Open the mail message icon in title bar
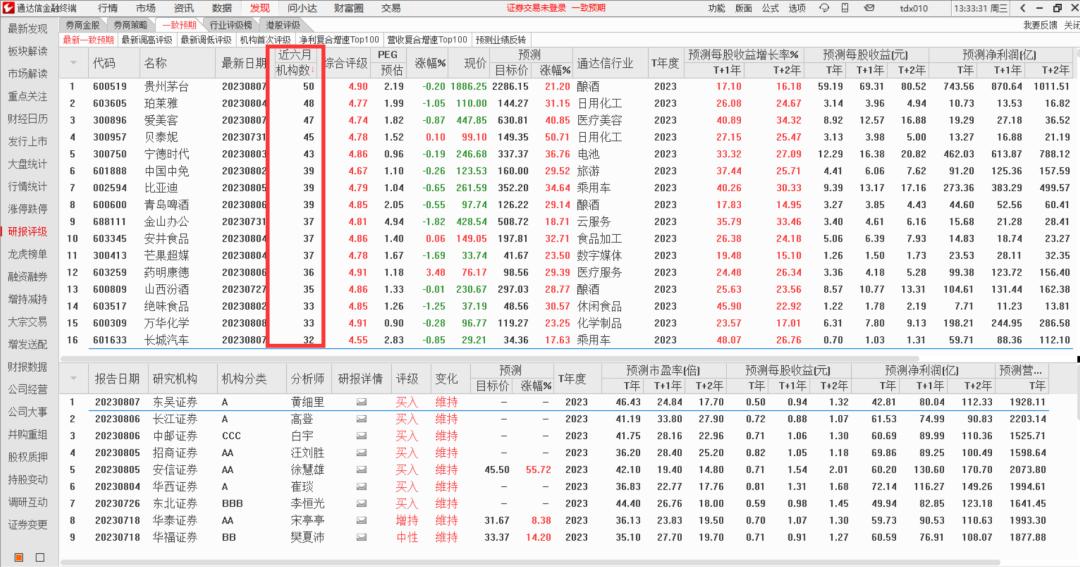 click(869, 8)
